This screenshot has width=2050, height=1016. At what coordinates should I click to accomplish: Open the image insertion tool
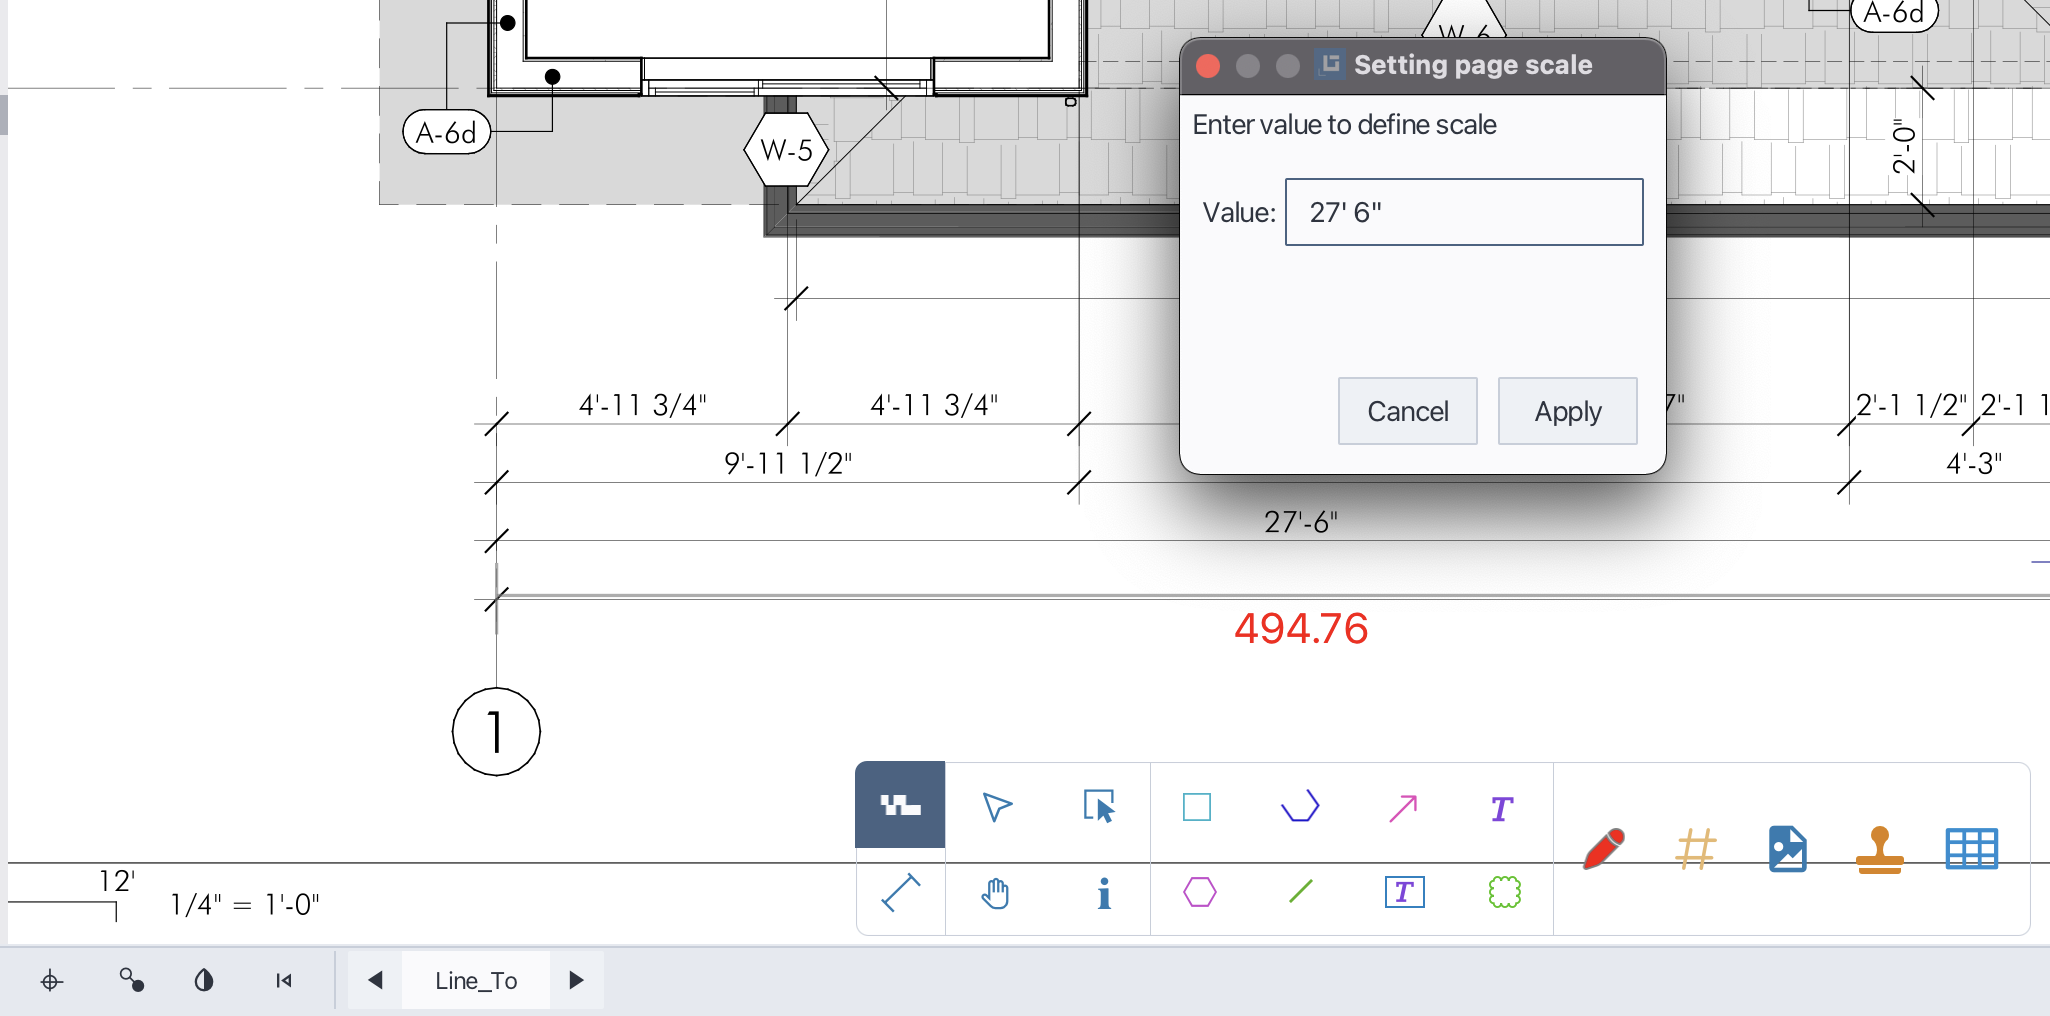1785,849
